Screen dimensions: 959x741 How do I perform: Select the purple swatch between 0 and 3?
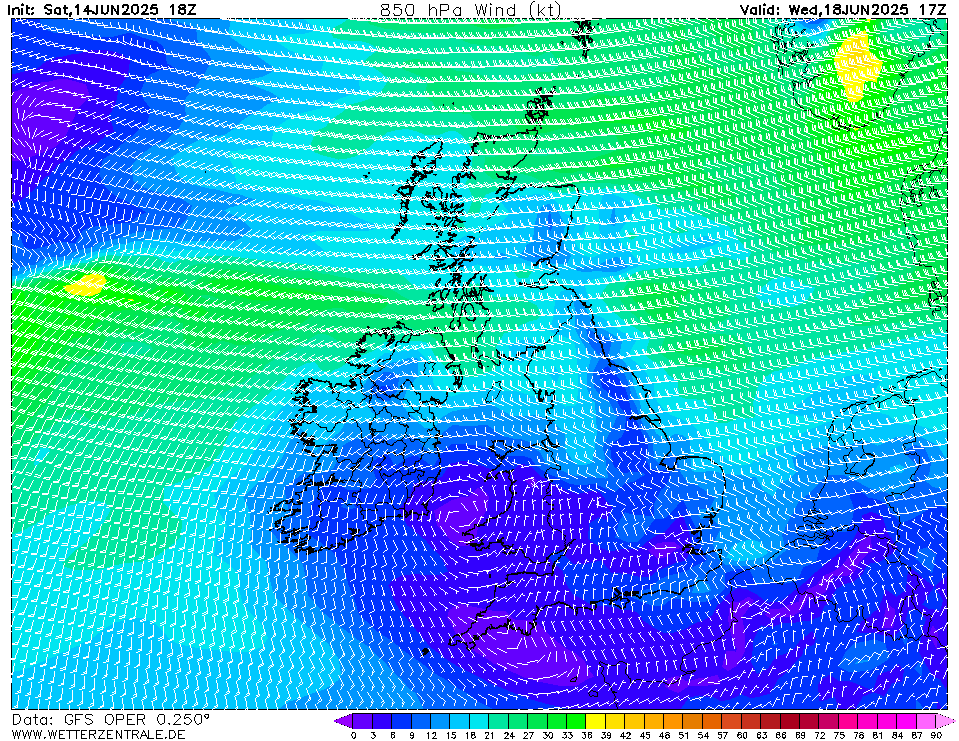tap(363, 721)
